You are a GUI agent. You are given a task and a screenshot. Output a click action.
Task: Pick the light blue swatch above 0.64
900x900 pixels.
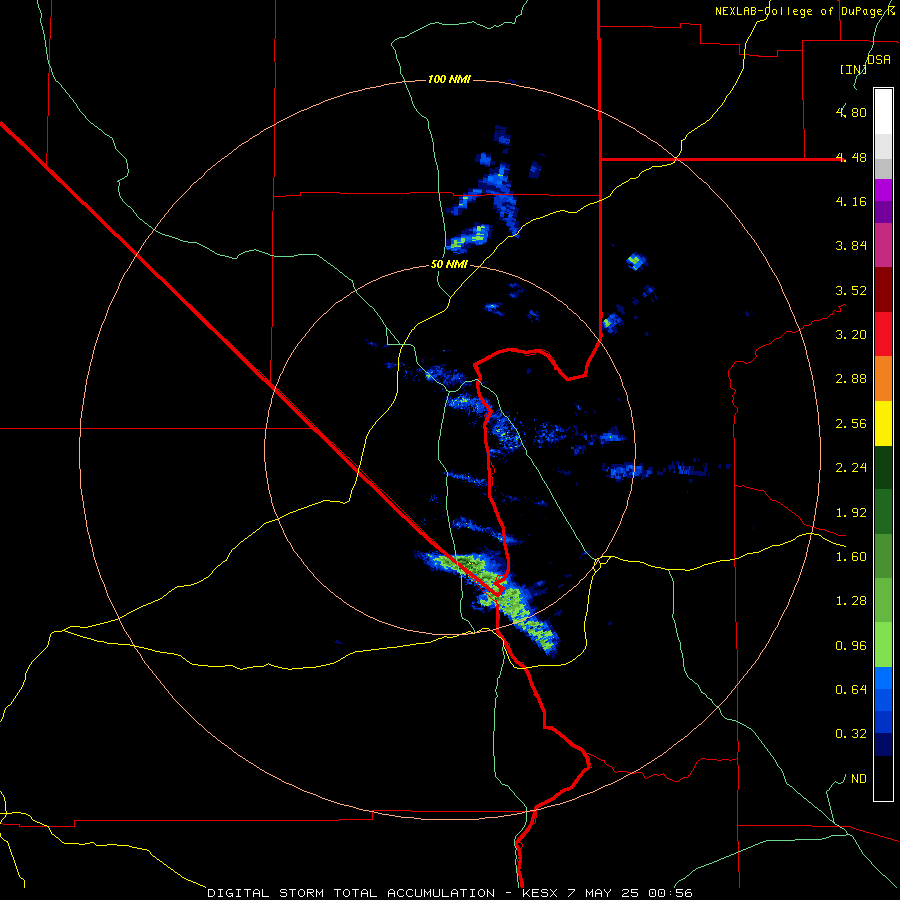883,678
